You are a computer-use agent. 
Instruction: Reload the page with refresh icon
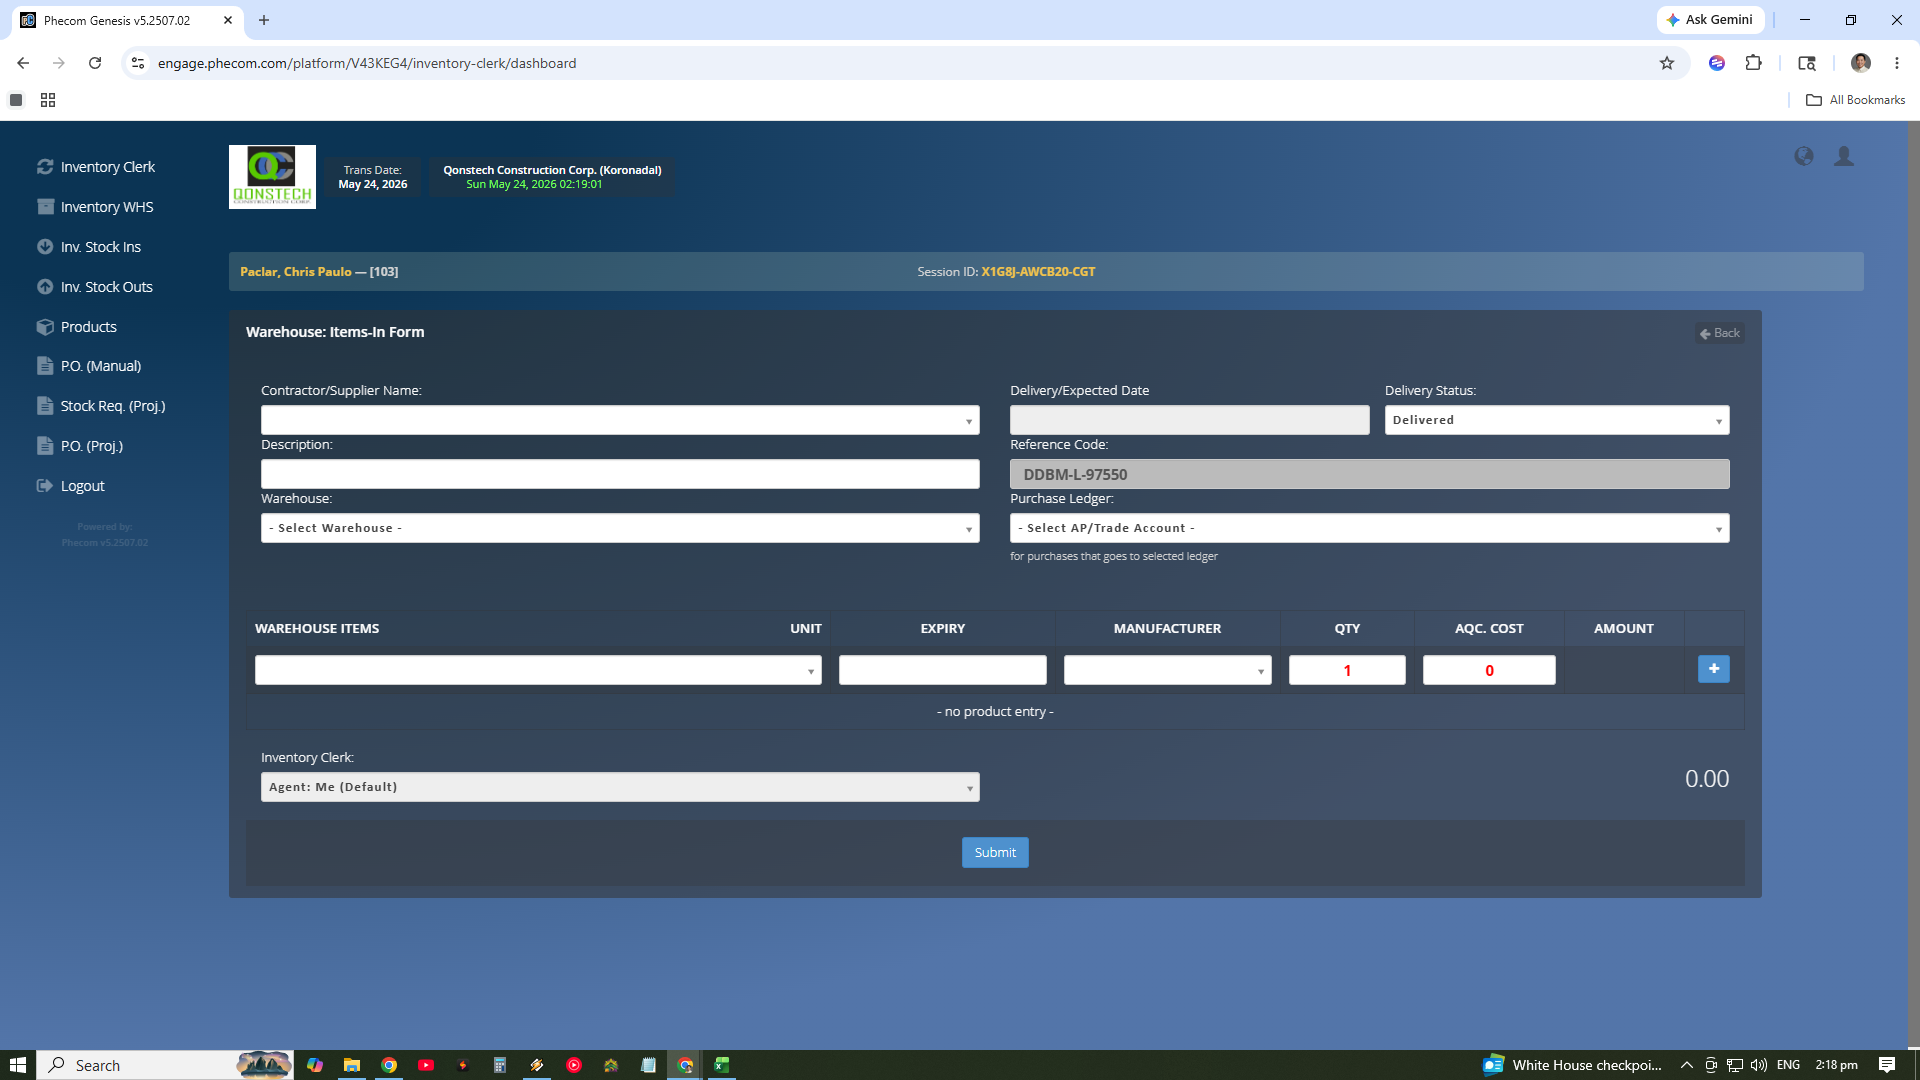(95, 63)
